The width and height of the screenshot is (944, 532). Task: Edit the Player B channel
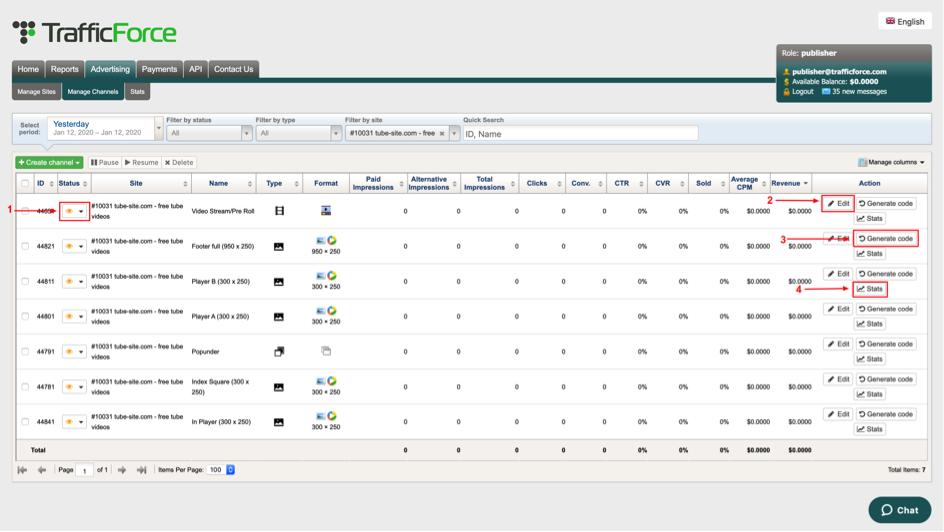838,274
